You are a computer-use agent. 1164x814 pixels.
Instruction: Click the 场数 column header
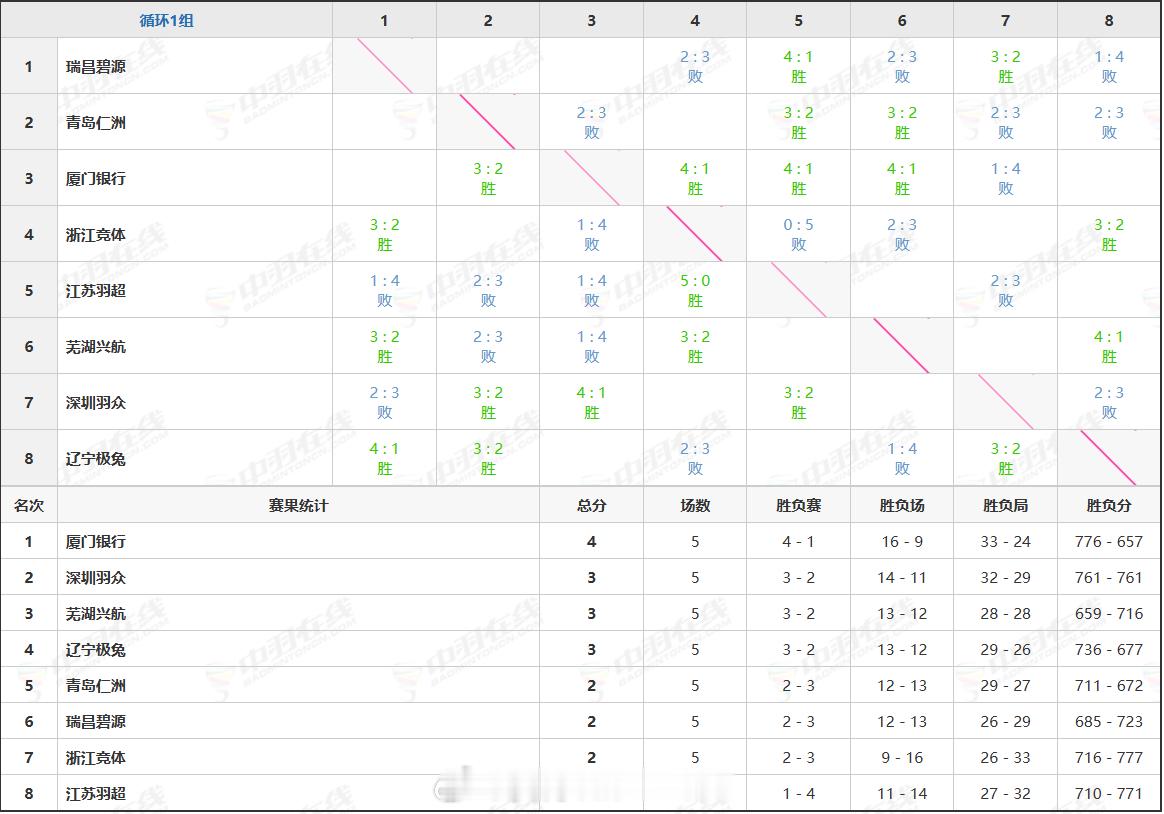pos(695,505)
